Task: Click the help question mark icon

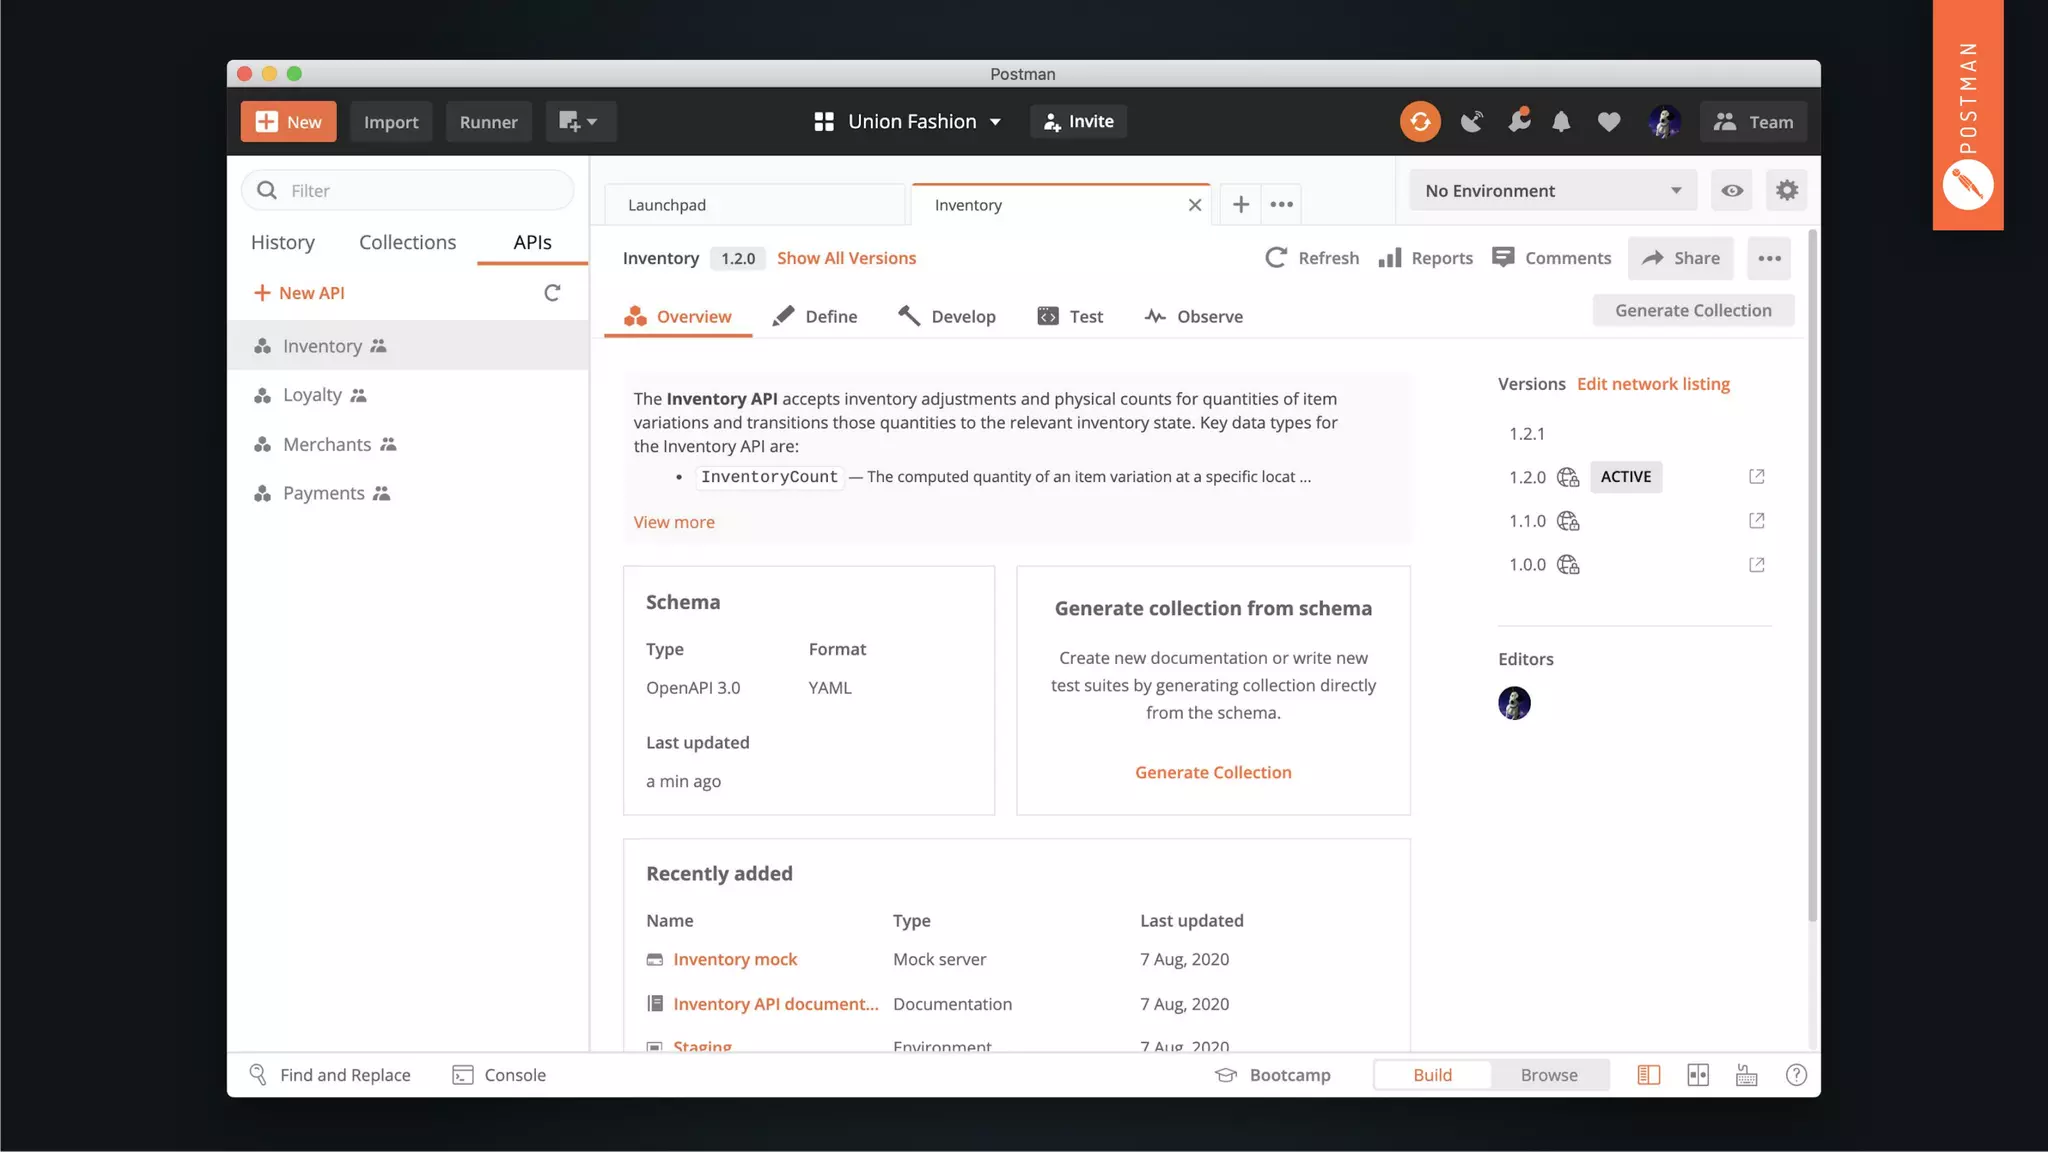Action: pyautogui.click(x=1796, y=1075)
